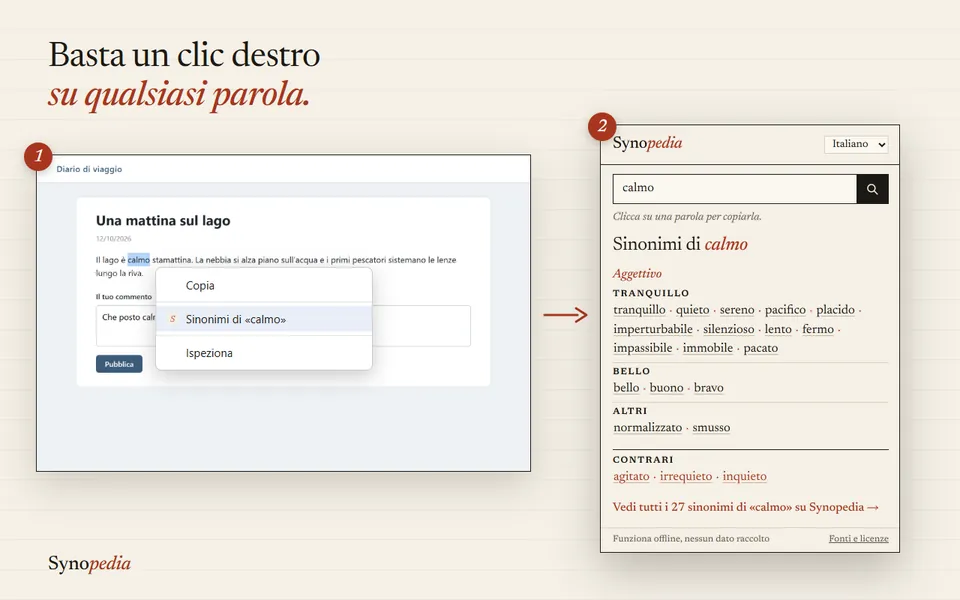The width and height of the screenshot is (960, 600).
Task: Click the date 12/10/2026
Action: 113,239
